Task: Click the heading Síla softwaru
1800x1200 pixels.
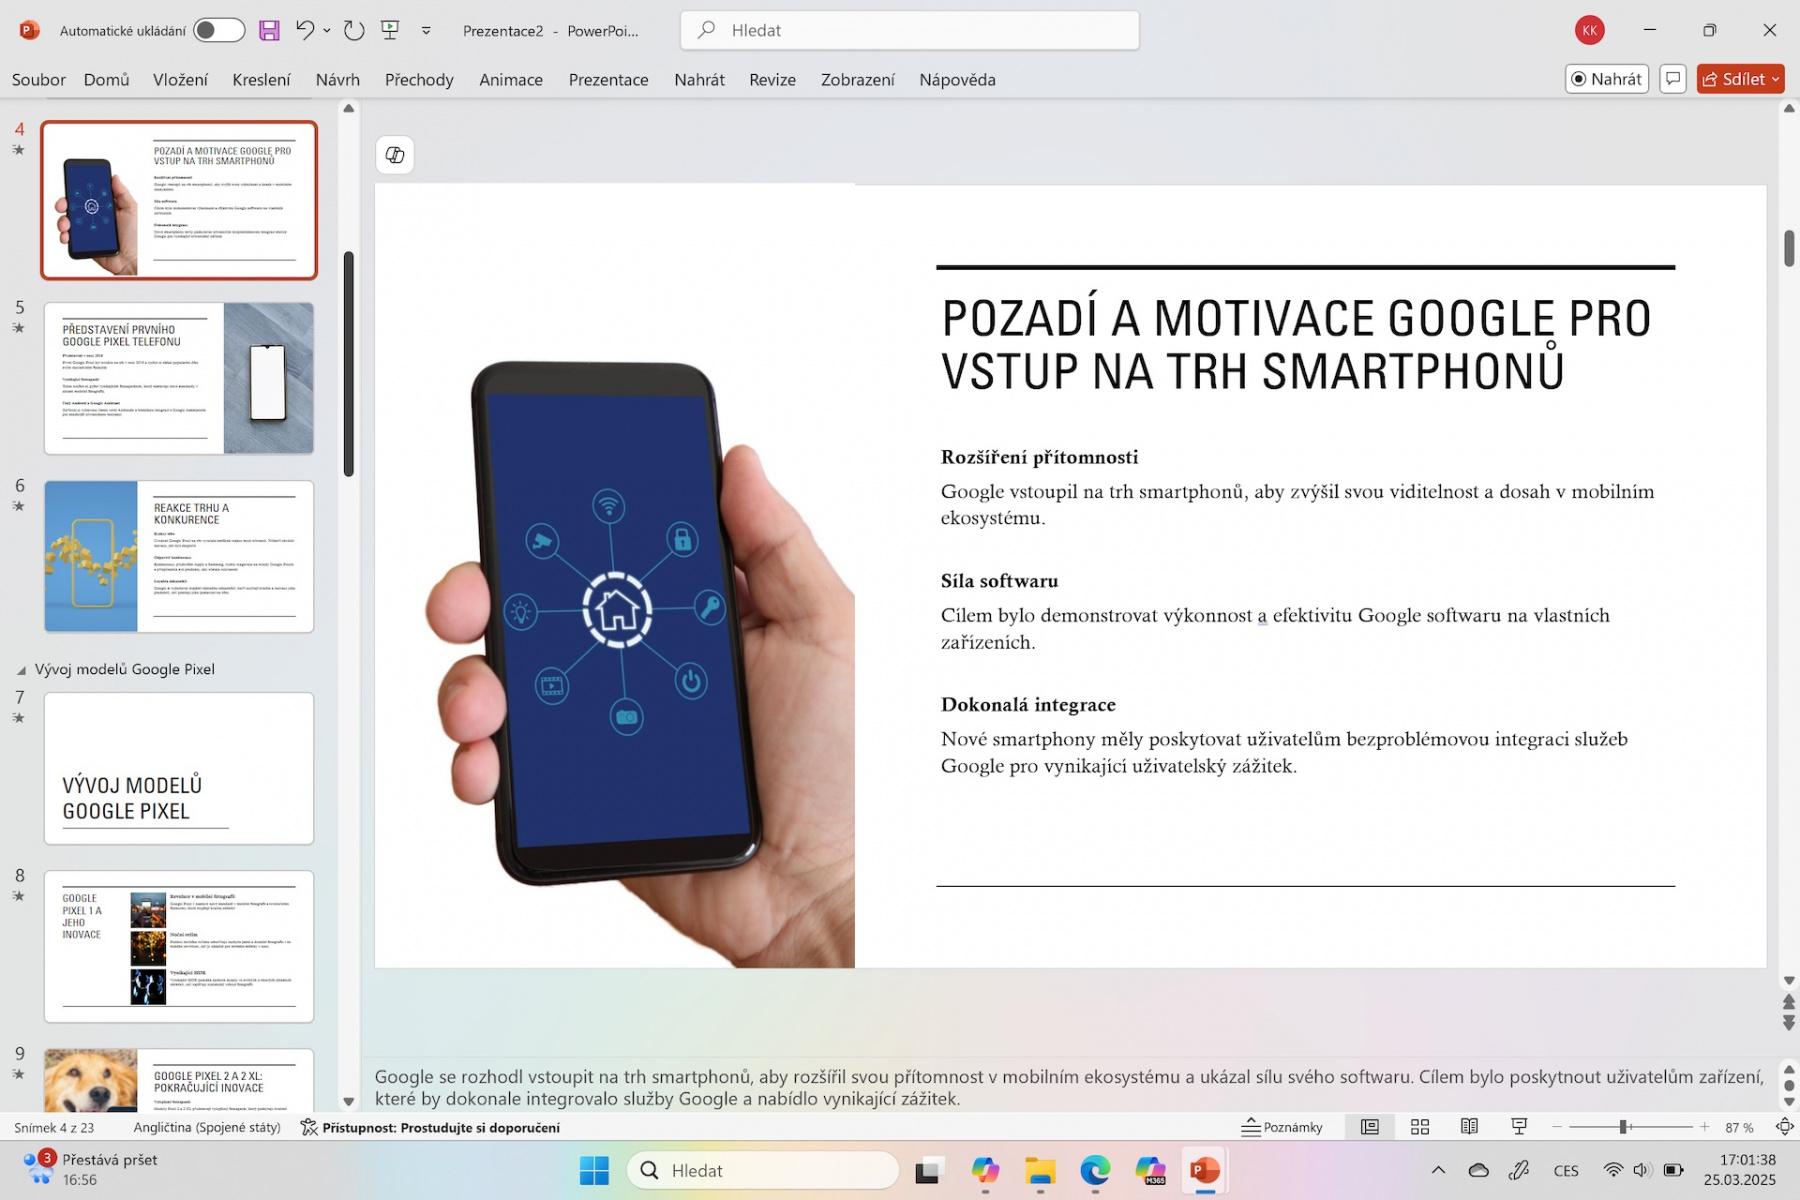Action: click(999, 581)
